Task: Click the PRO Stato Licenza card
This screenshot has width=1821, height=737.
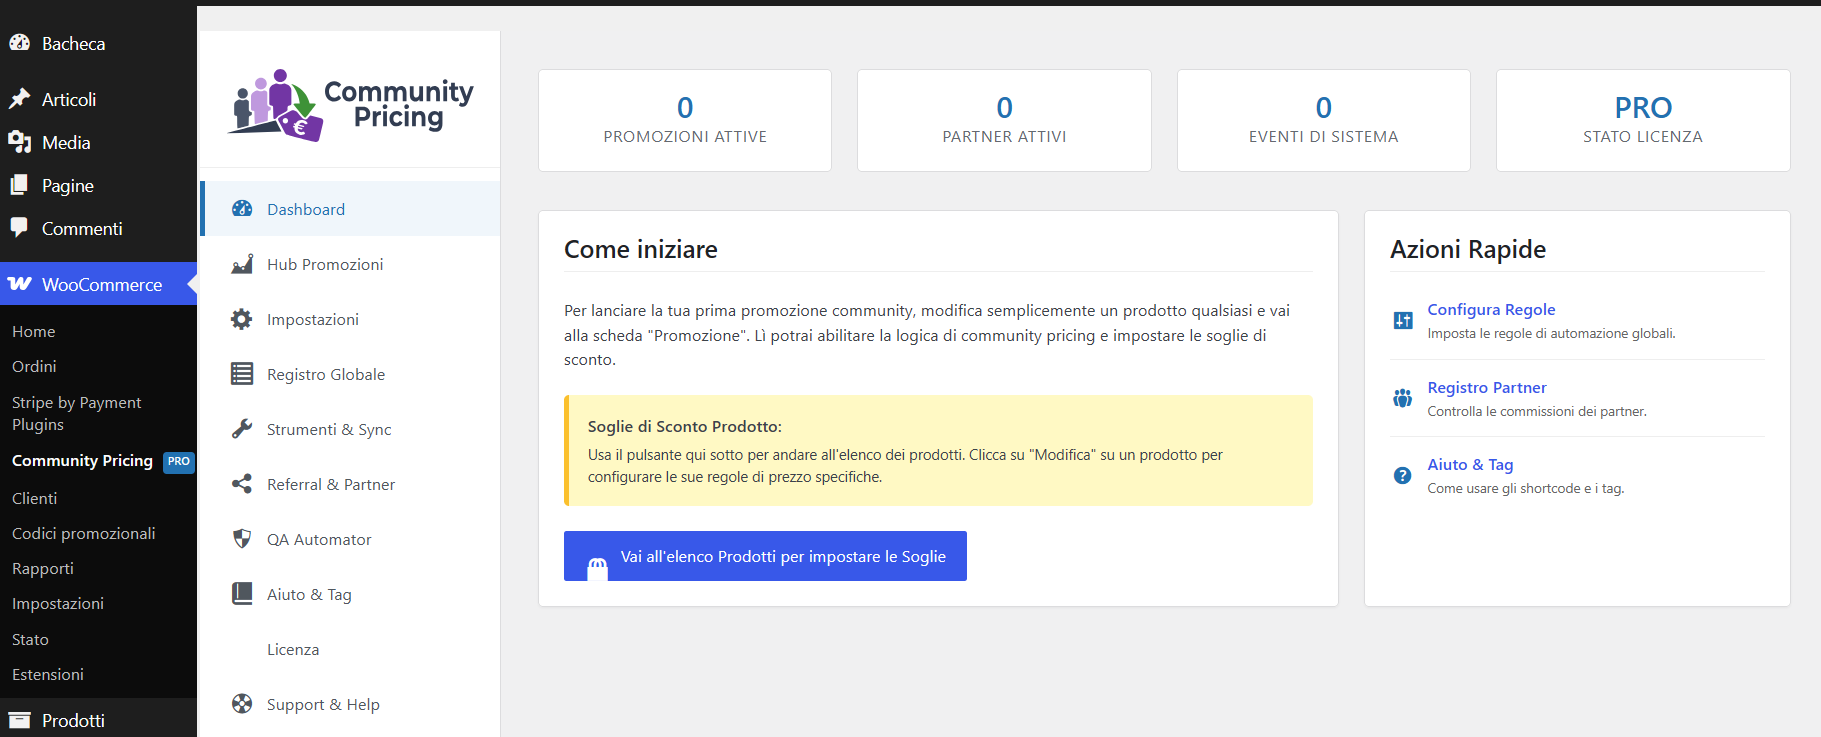Action: tap(1643, 120)
